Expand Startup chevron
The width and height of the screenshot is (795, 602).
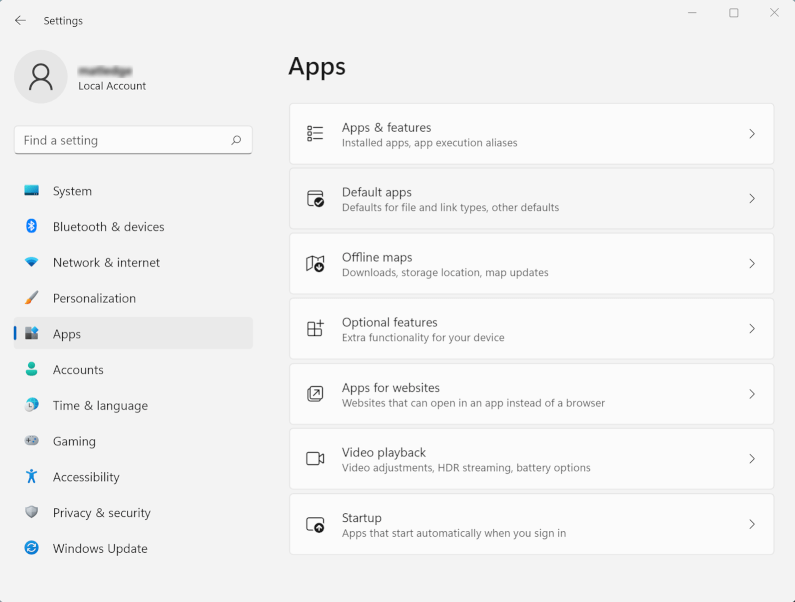[752, 524]
